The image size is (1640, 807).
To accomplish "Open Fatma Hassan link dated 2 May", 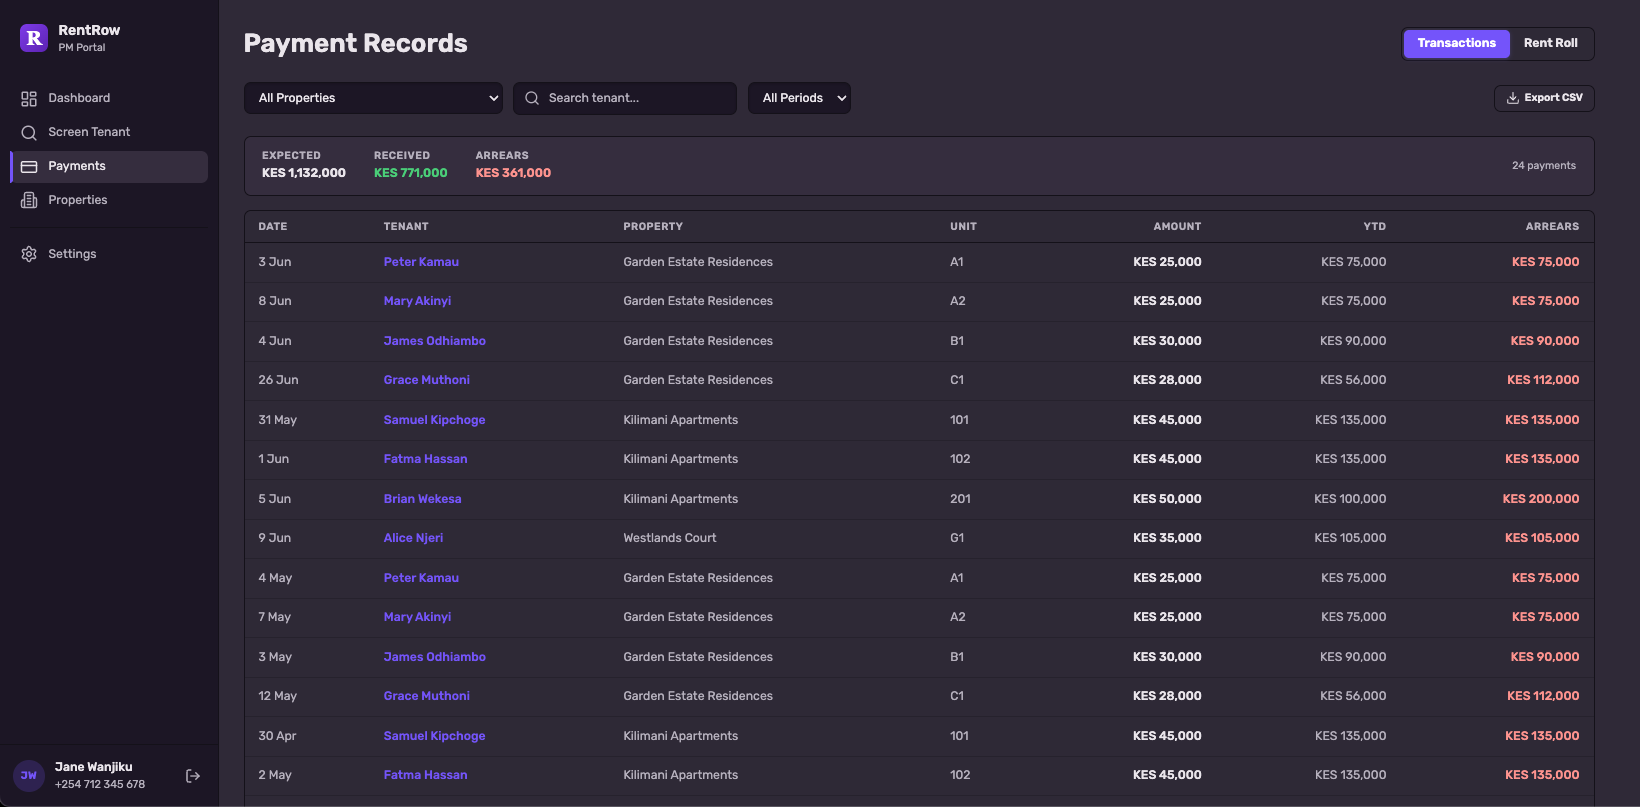I will click(426, 775).
